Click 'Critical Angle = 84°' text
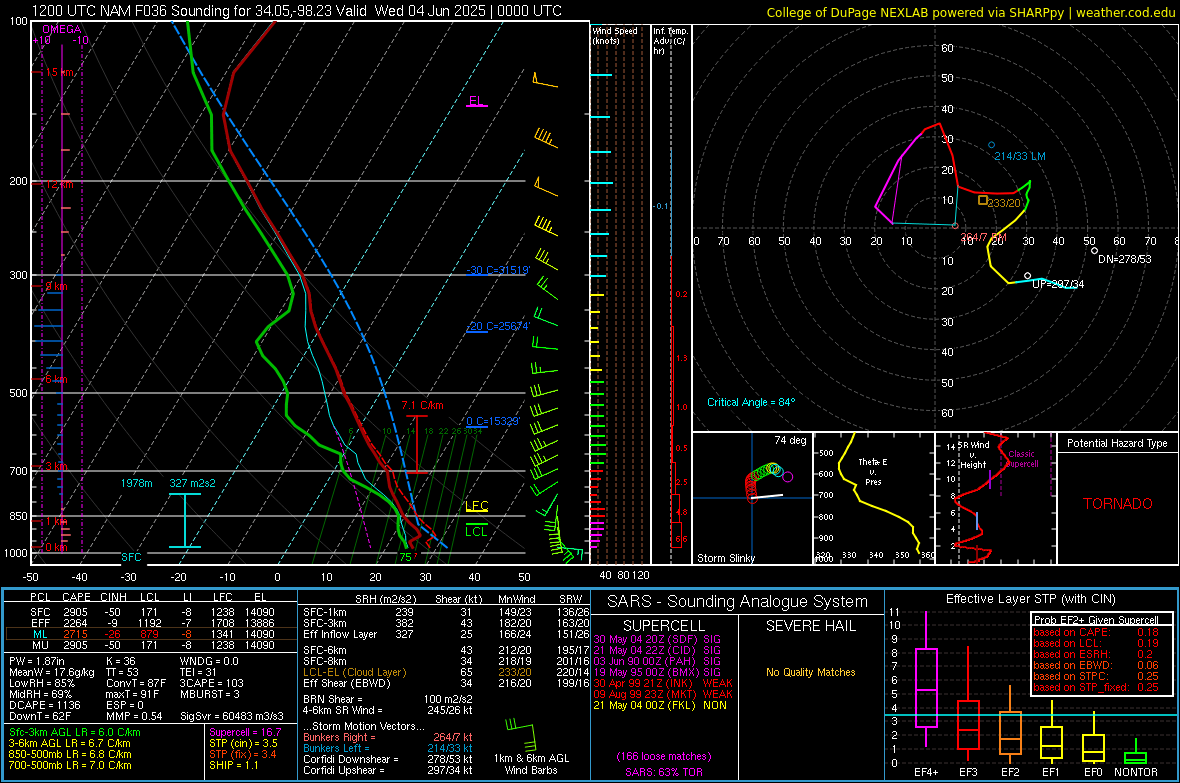 point(751,402)
